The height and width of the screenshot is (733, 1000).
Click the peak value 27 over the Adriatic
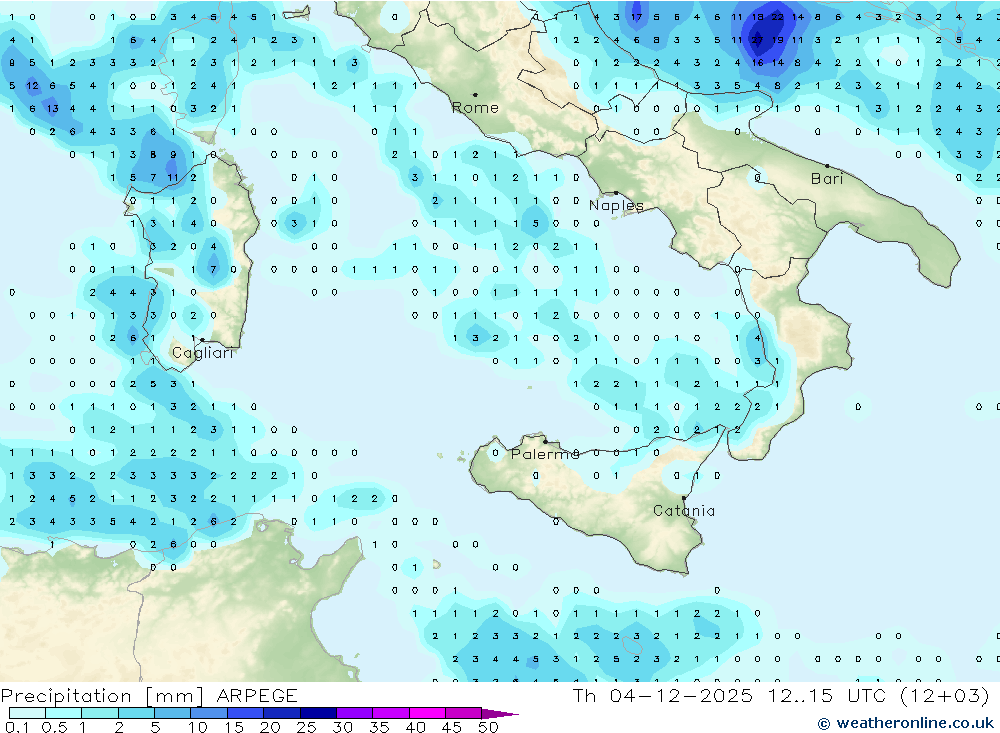pyautogui.click(x=757, y=40)
